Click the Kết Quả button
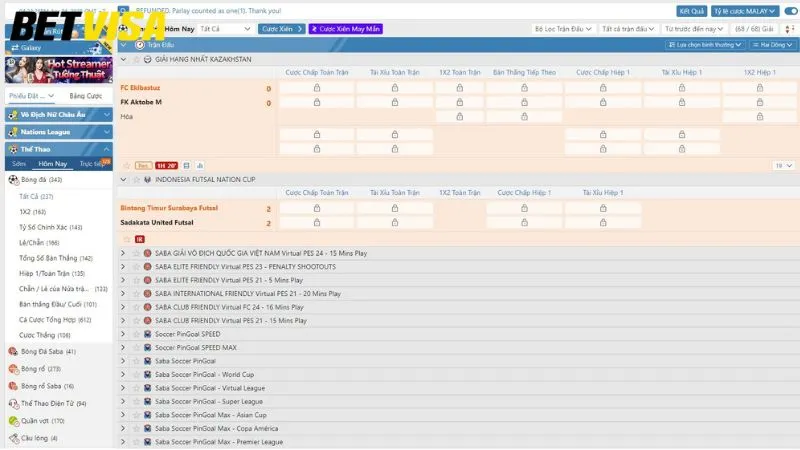 [691, 11]
